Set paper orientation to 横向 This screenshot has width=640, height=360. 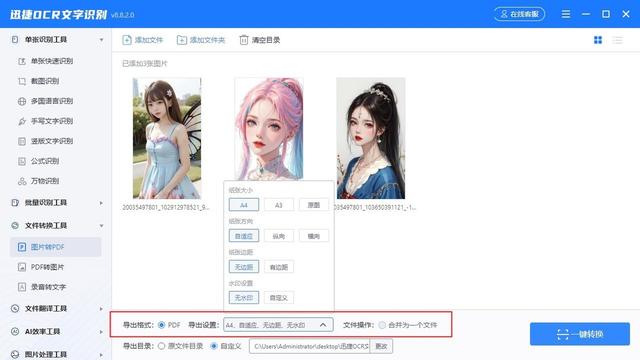pyautogui.click(x=313, y=236)
